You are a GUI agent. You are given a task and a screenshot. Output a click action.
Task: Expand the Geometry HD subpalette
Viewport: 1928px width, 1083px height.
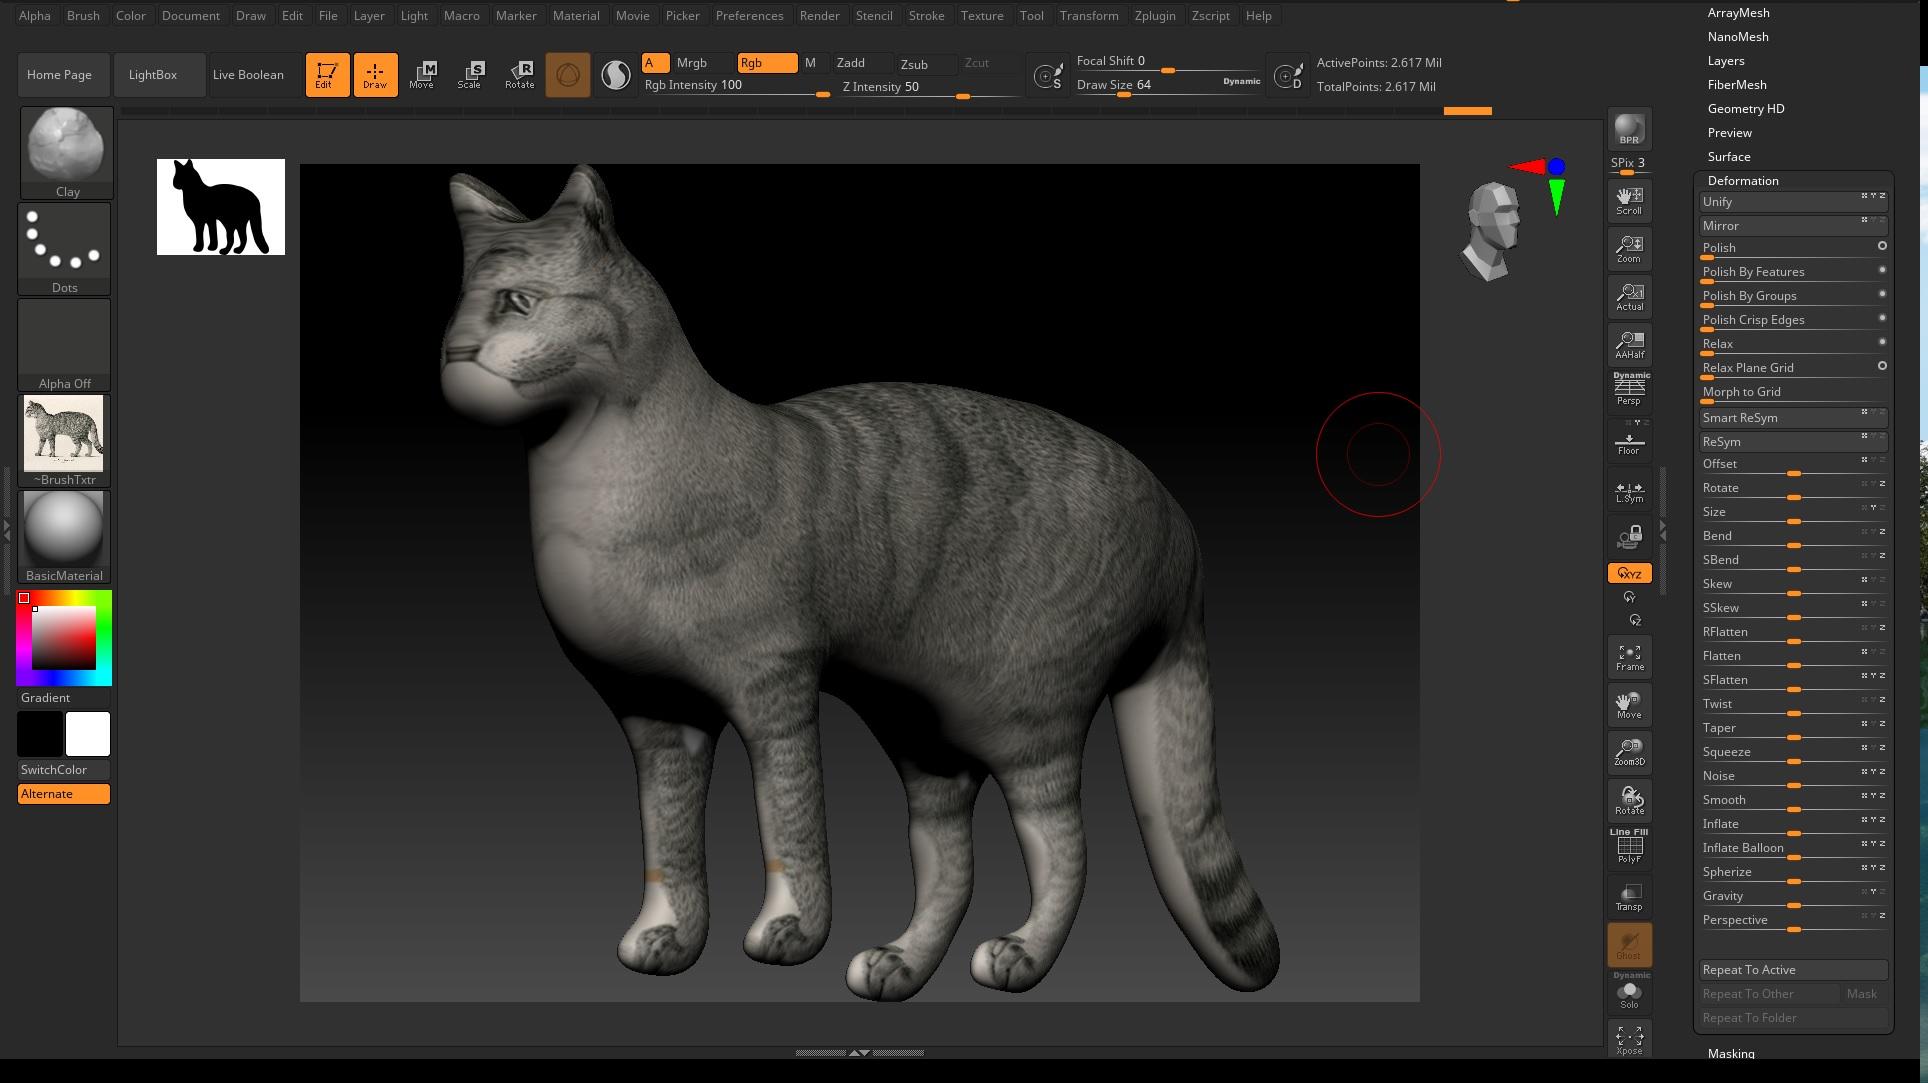coord(1746,109)
